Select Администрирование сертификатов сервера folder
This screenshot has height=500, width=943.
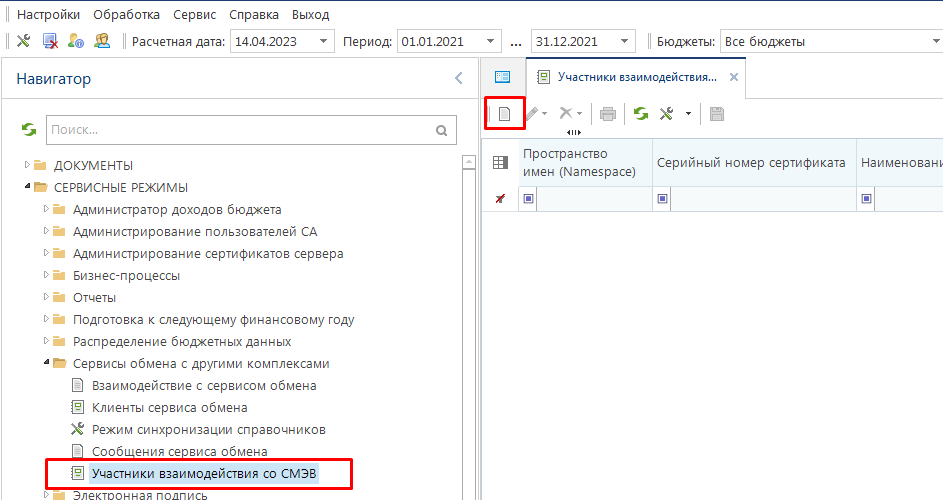click(208, 253)
